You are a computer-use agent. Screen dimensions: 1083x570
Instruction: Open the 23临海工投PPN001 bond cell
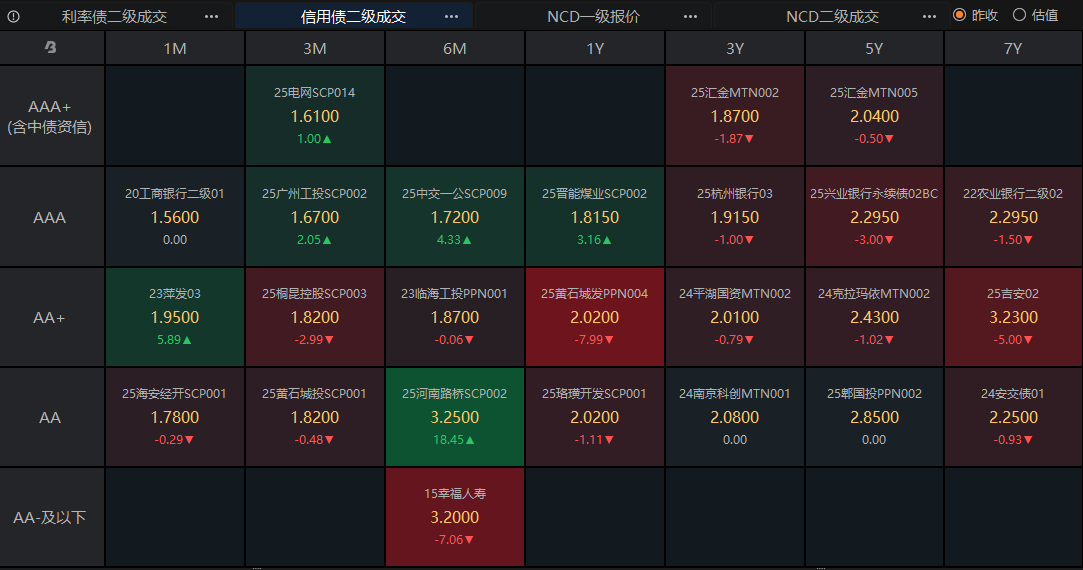(x=454, y=317)
